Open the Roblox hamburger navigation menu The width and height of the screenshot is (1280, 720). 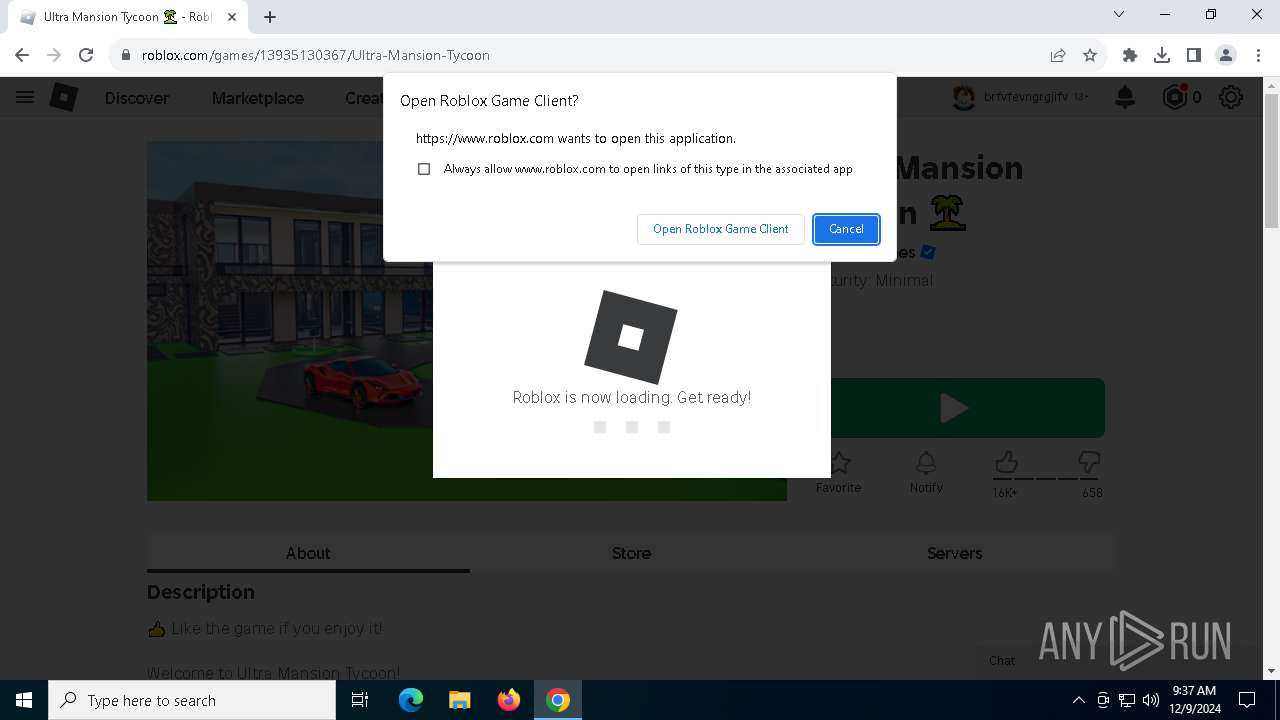point(25,97)
